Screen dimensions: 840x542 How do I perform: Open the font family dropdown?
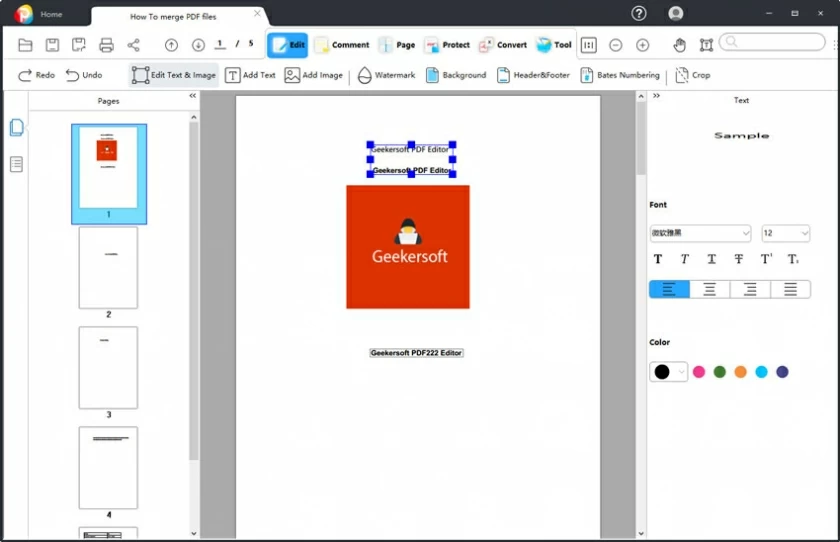[700, 233]
